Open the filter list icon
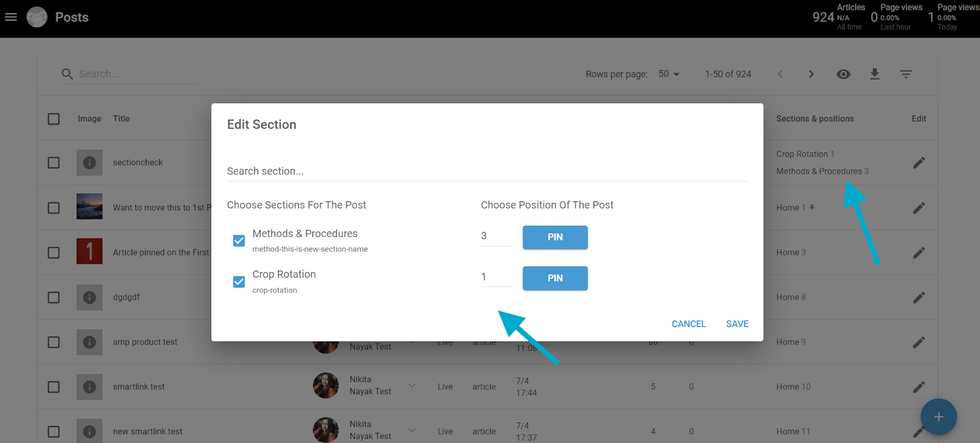The image size is (980, 443). pyautogui.click(x=906, y=75)
